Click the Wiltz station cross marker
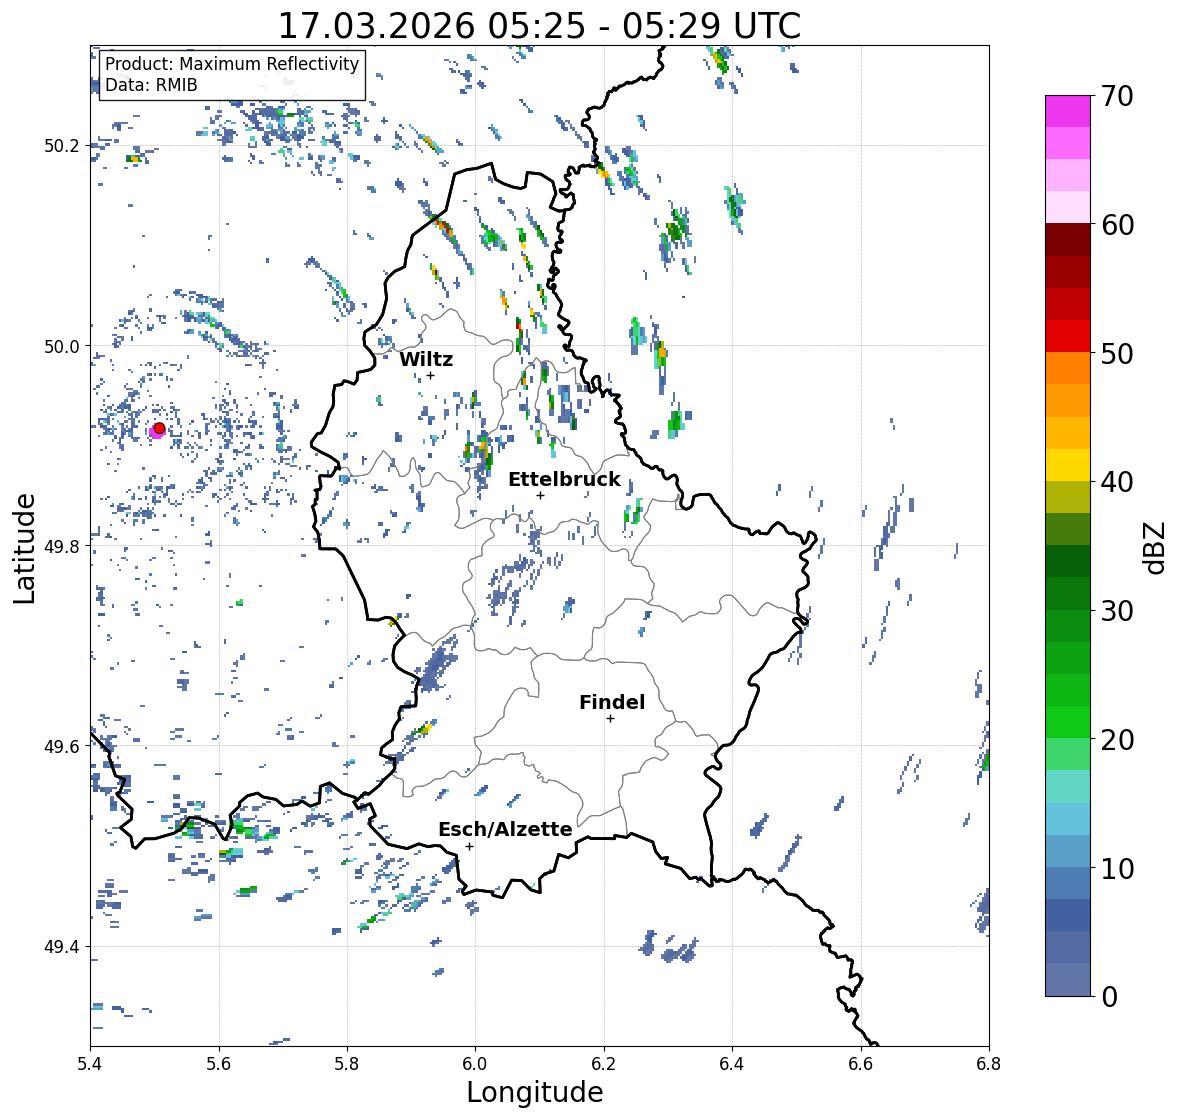Screen dimensions: 1179x1117 point(430,375)
